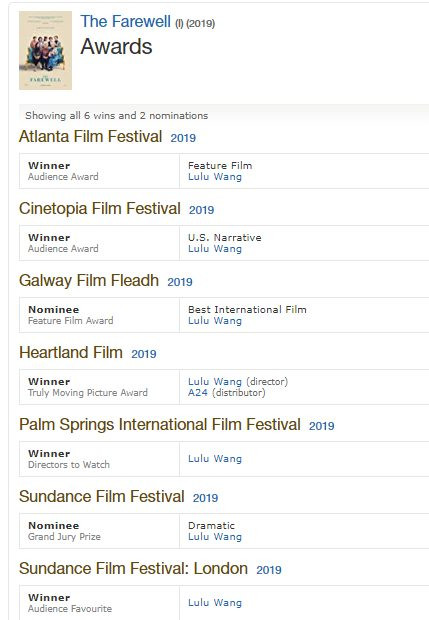The image size is (429, 620).
Task: Open the Atlanta Film Festival 2019 year link
Action: tap(183, 138)
